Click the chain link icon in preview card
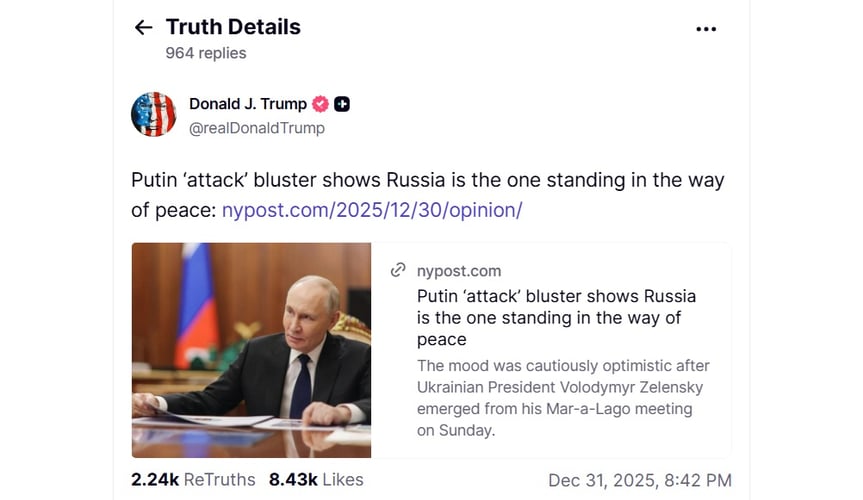The width and height of the screenshot is (863, 500). [x=398, y=271]
